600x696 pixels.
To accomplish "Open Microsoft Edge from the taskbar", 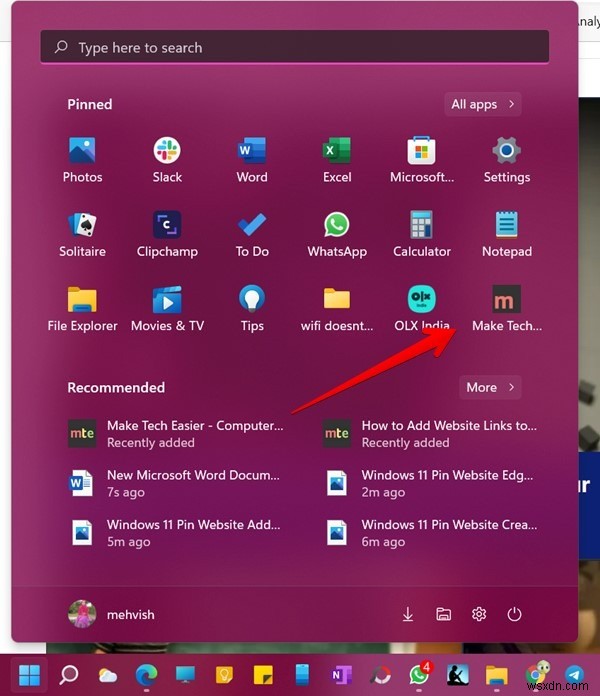I will [146, 675].
